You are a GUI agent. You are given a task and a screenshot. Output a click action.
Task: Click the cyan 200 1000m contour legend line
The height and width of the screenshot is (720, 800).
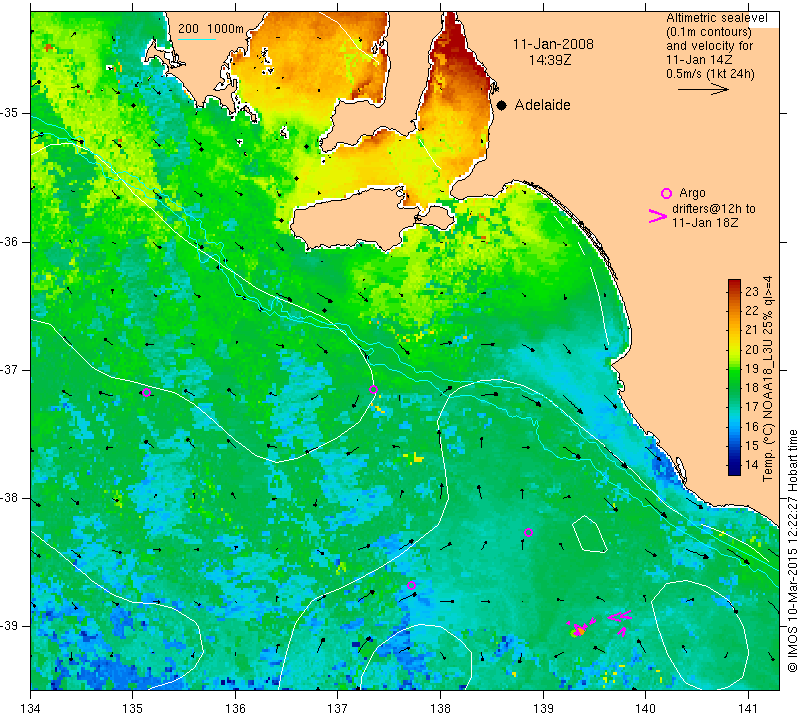pos(197,39)
